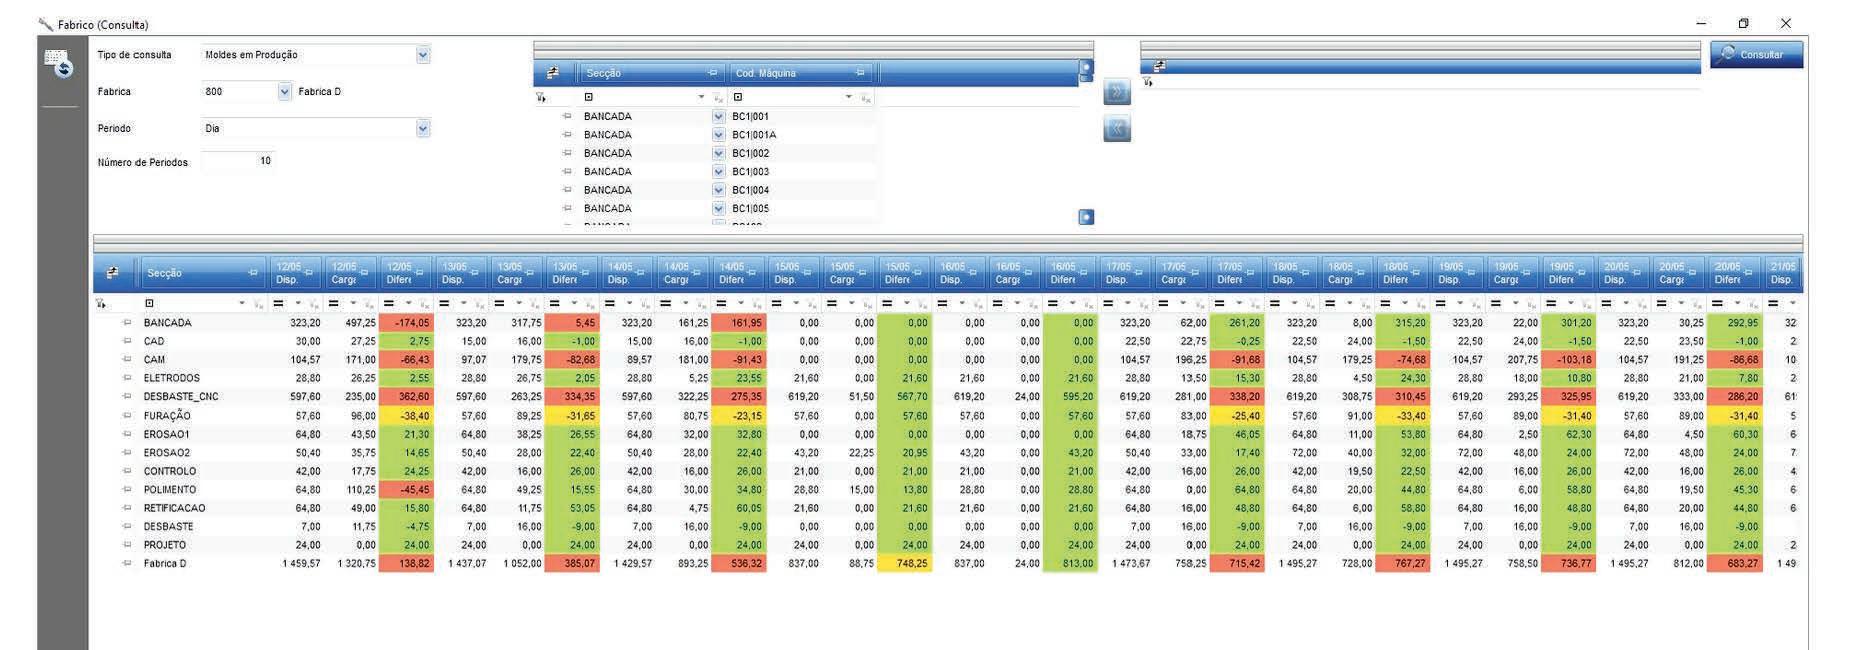Click operator icon under Cod. Máquina filter

tap(738, 97)
